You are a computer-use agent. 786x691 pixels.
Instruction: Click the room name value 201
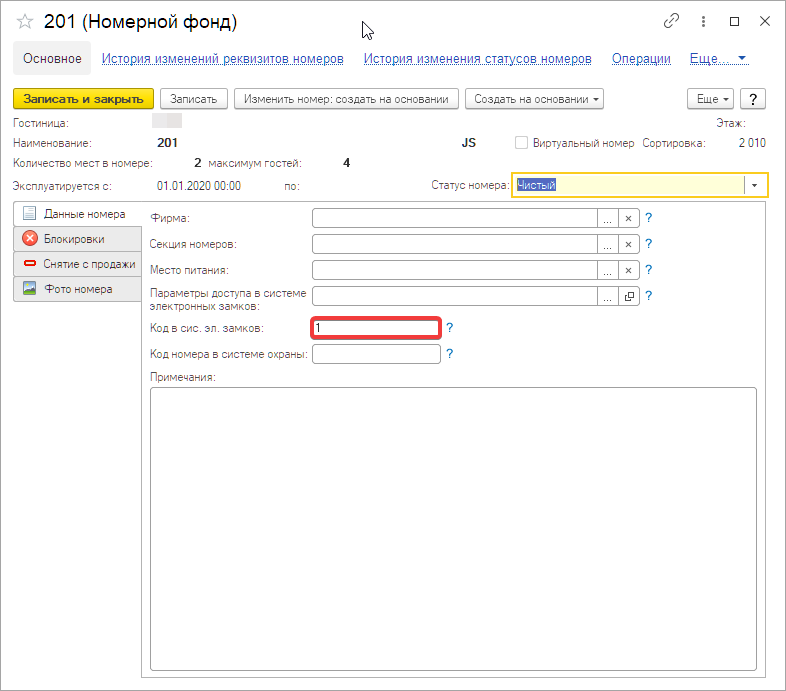[x=167, y=143]
